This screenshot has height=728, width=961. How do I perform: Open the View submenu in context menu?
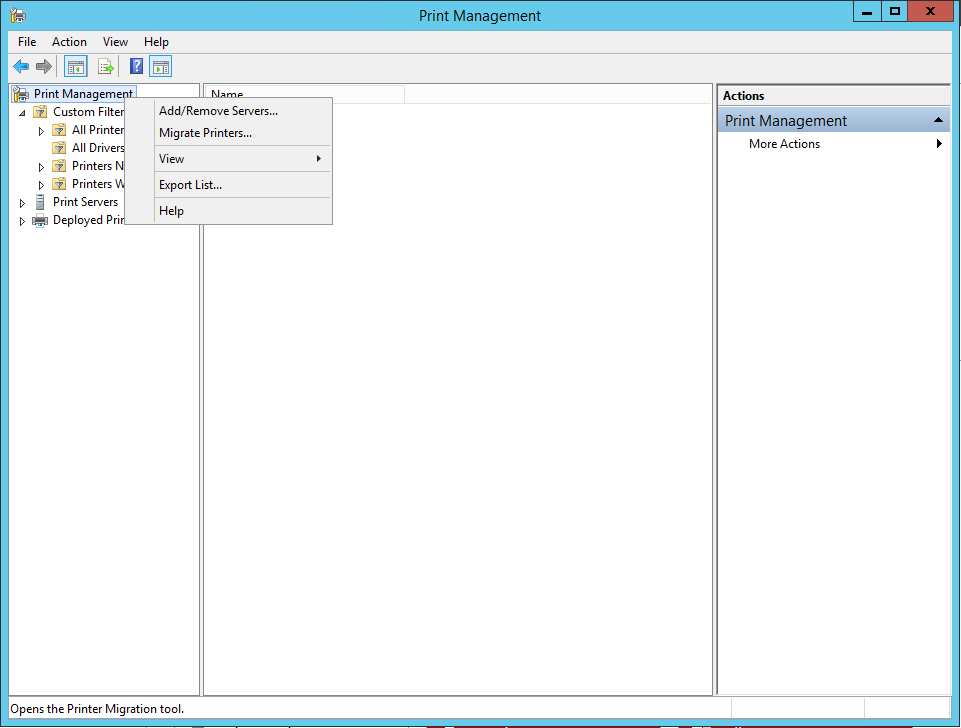pyautogui.click(x=242, y=159)
